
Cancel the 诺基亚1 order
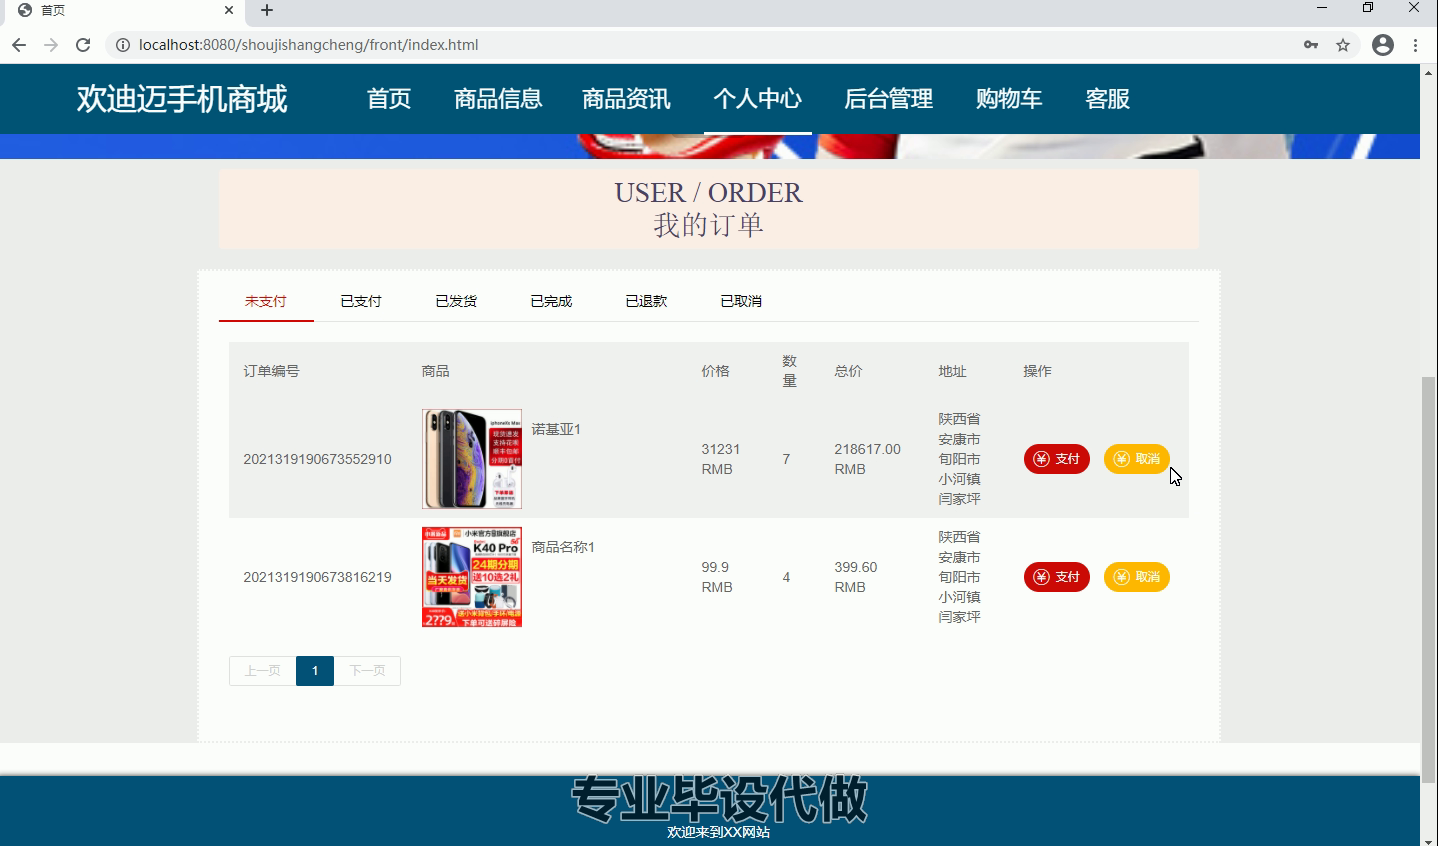coord(1137,459)
